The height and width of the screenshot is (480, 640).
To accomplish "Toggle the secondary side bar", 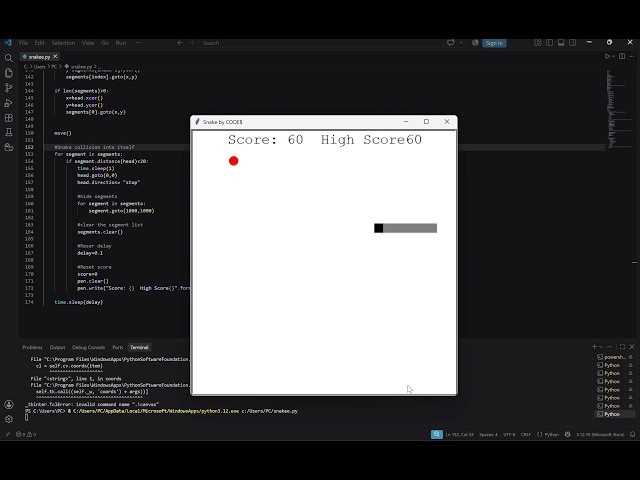I will pos(573,42).
